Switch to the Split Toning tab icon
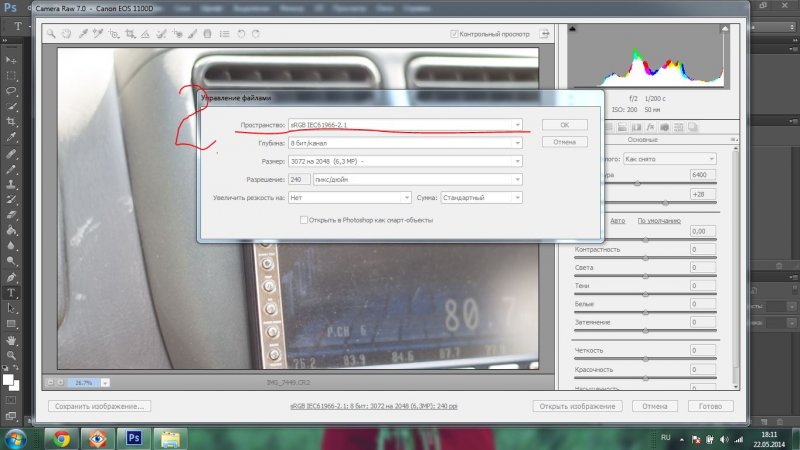The image size is (800, 450). (x=622, y=127)
